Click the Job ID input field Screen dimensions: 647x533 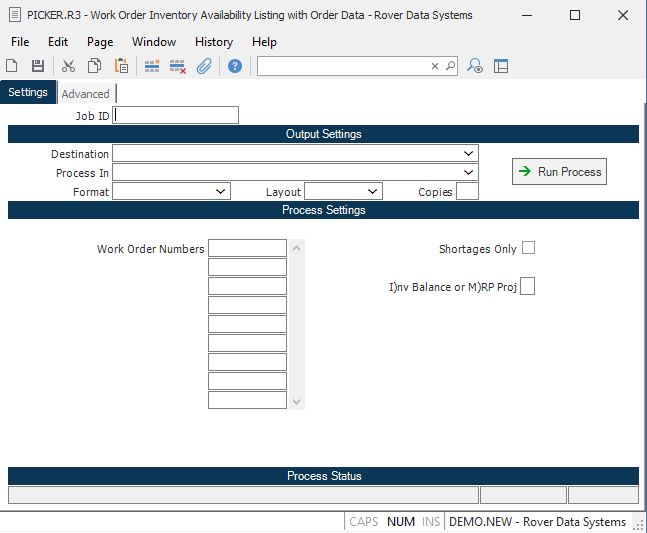point(176,115)
